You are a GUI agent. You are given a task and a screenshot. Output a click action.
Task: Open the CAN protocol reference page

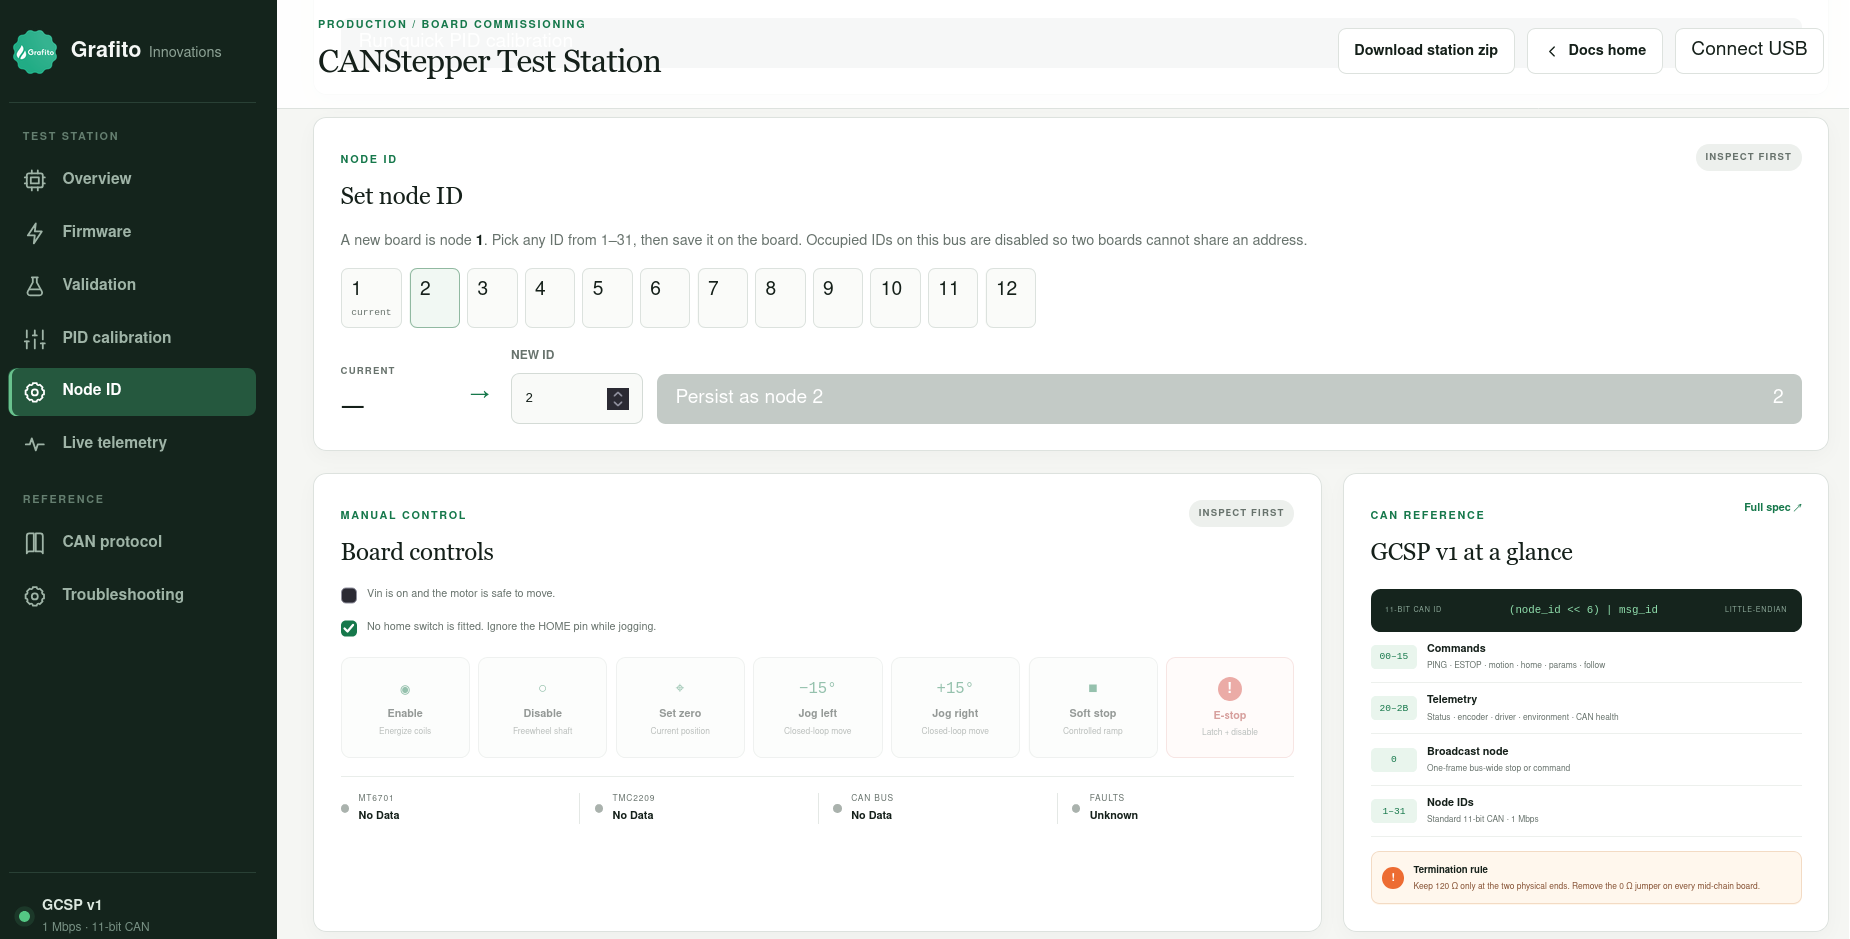(132, 542)
